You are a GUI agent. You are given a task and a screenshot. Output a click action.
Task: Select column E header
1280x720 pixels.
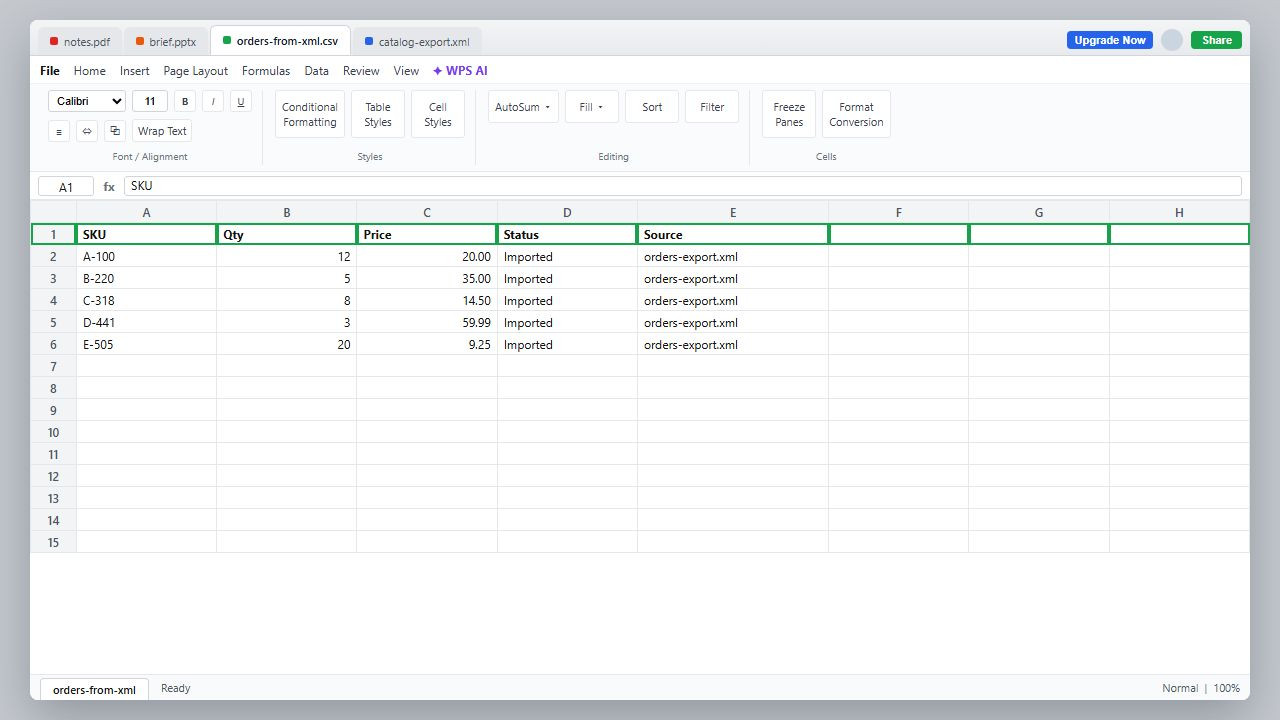tap(733, 212)
